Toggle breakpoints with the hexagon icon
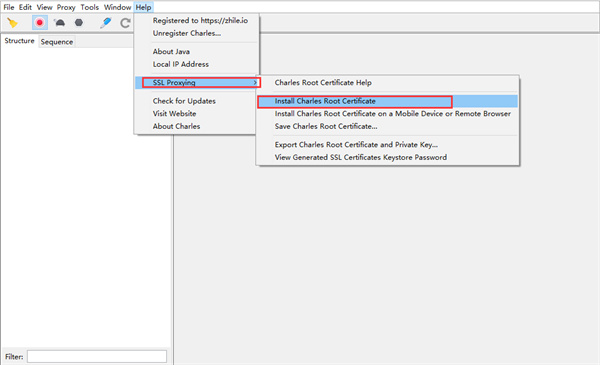Screen dimensions: 600x365 click(79, 23)
